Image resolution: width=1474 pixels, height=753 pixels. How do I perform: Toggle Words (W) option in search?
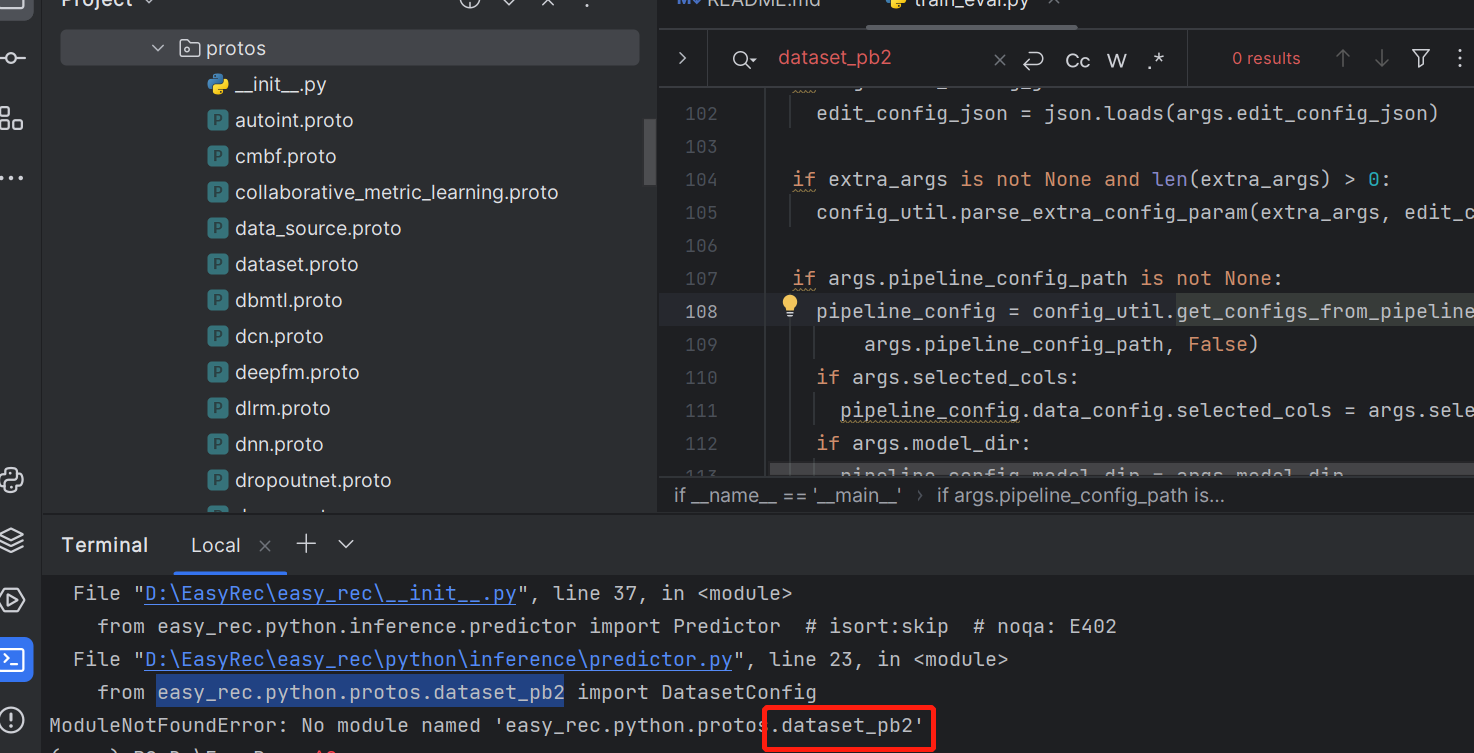[x=1117, y=61]
